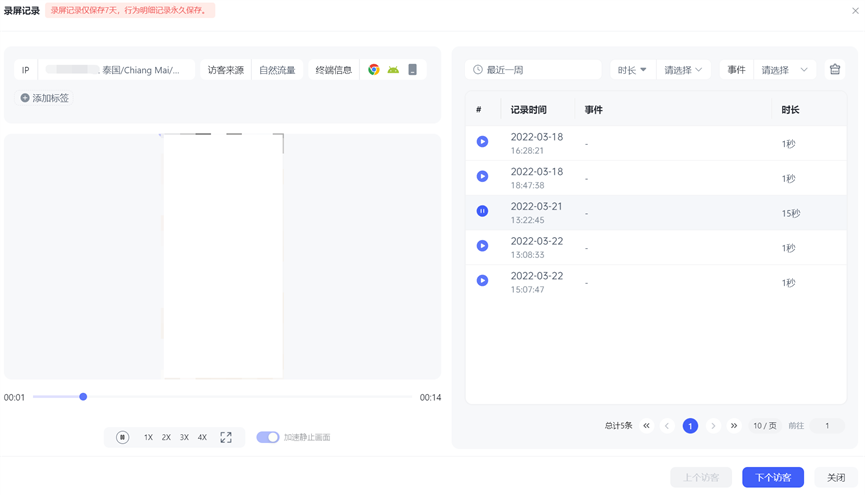Go to previous page of records

(667, 425)
